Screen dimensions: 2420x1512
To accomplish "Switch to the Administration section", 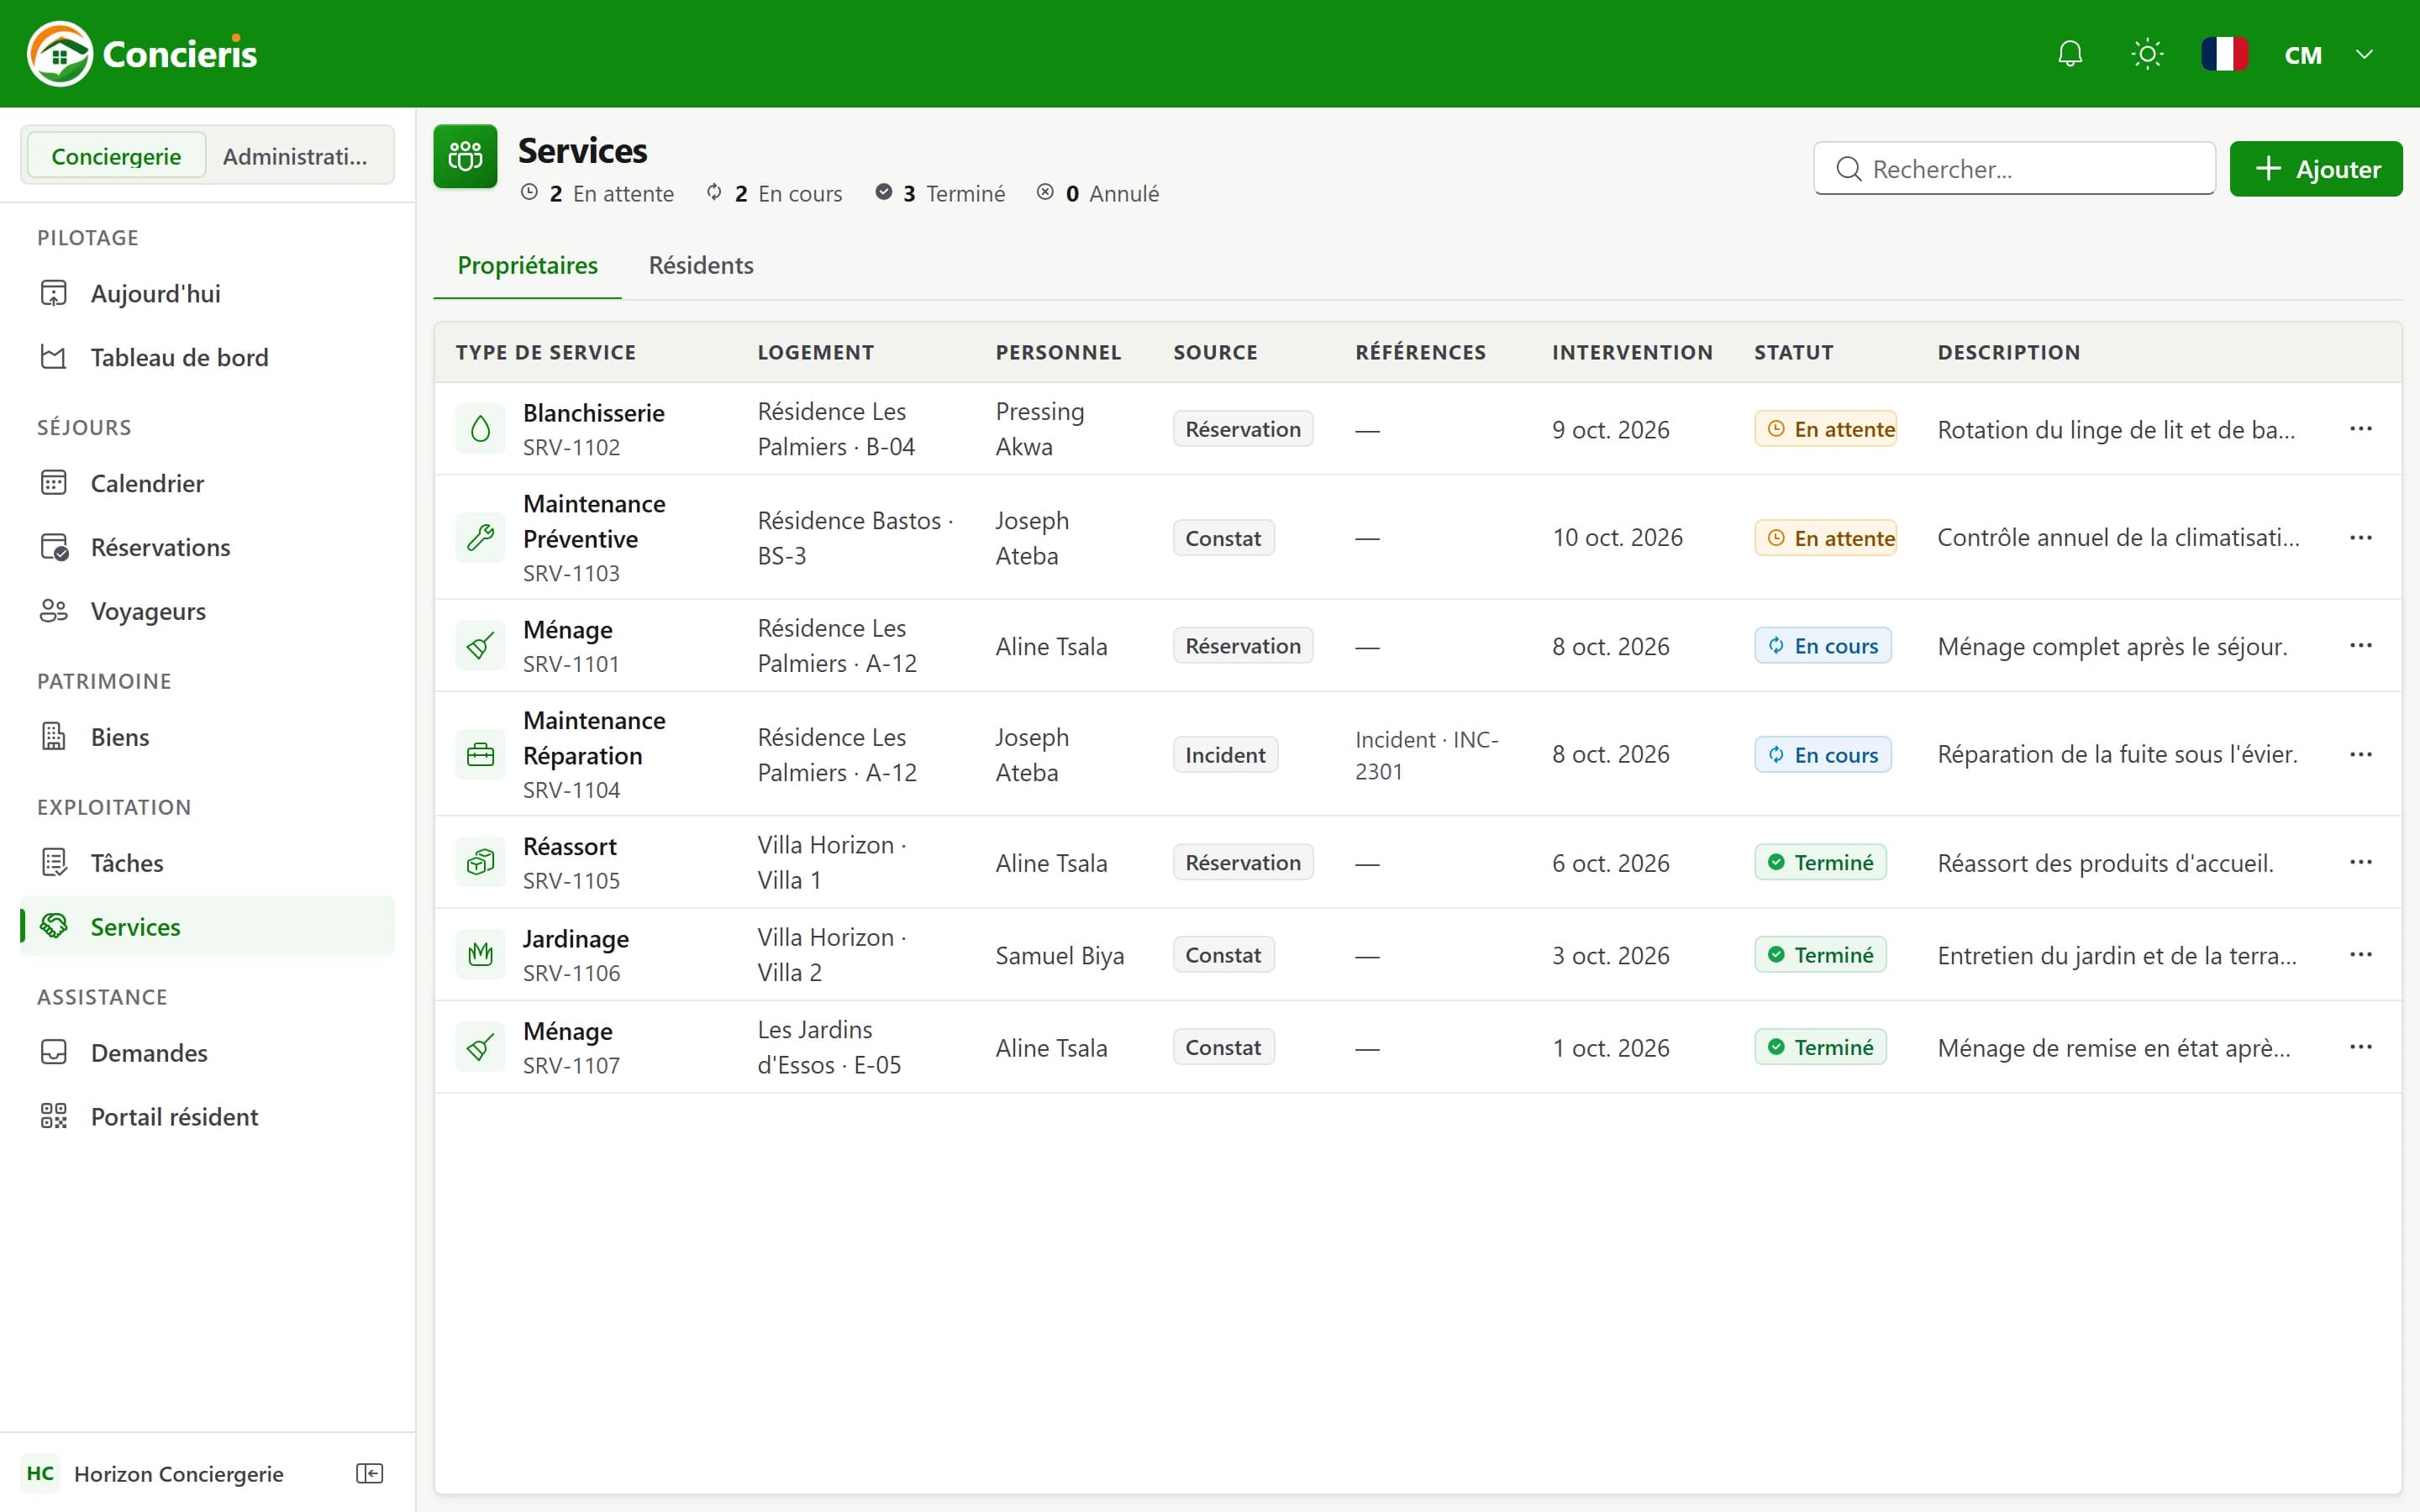I will 295,156.
